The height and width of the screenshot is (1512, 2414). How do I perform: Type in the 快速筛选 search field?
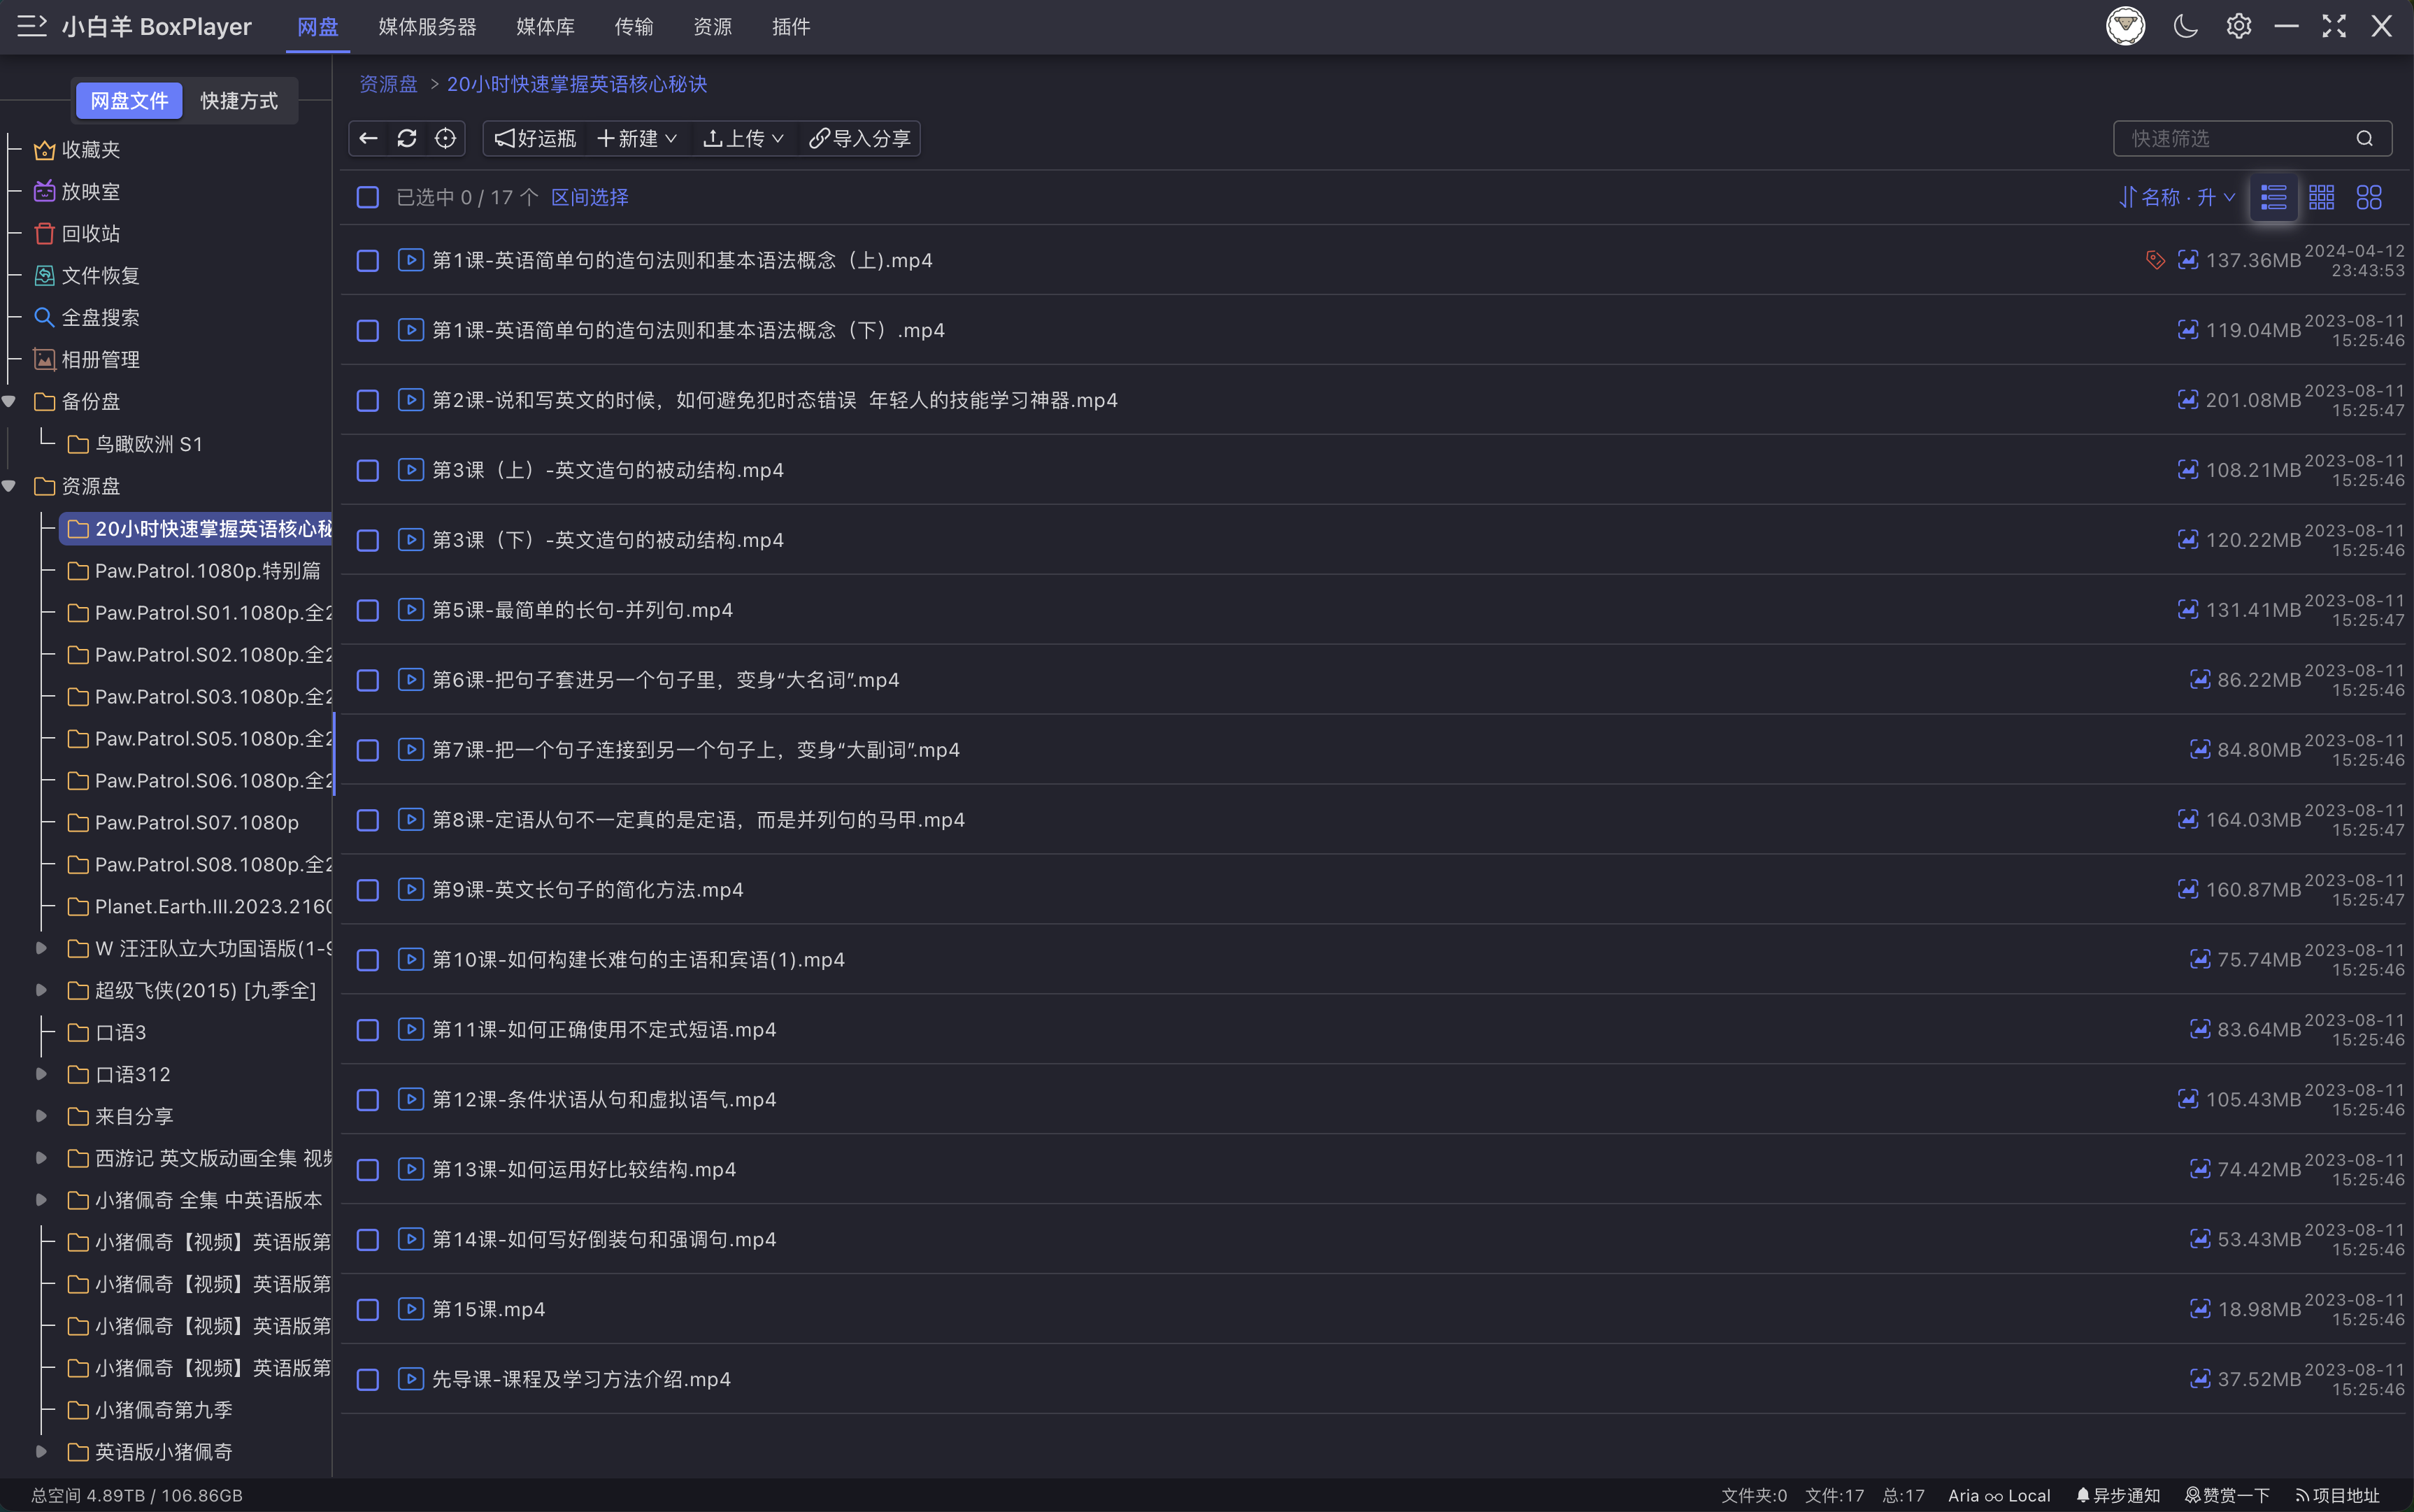click(x=2230, y=138)
